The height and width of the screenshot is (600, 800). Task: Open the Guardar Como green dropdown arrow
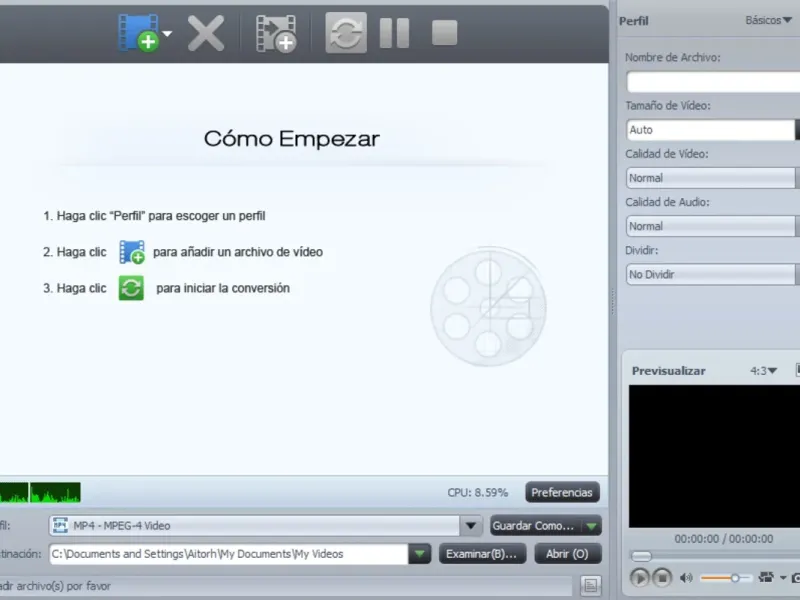coord(592,526)
